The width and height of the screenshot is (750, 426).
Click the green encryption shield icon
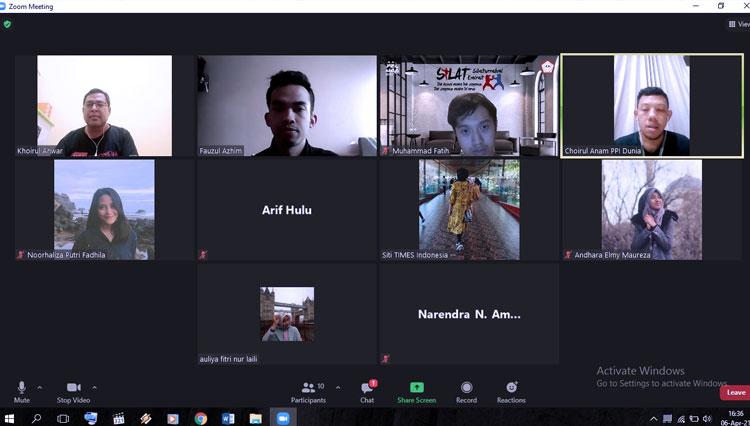click(x=7, y=24)
